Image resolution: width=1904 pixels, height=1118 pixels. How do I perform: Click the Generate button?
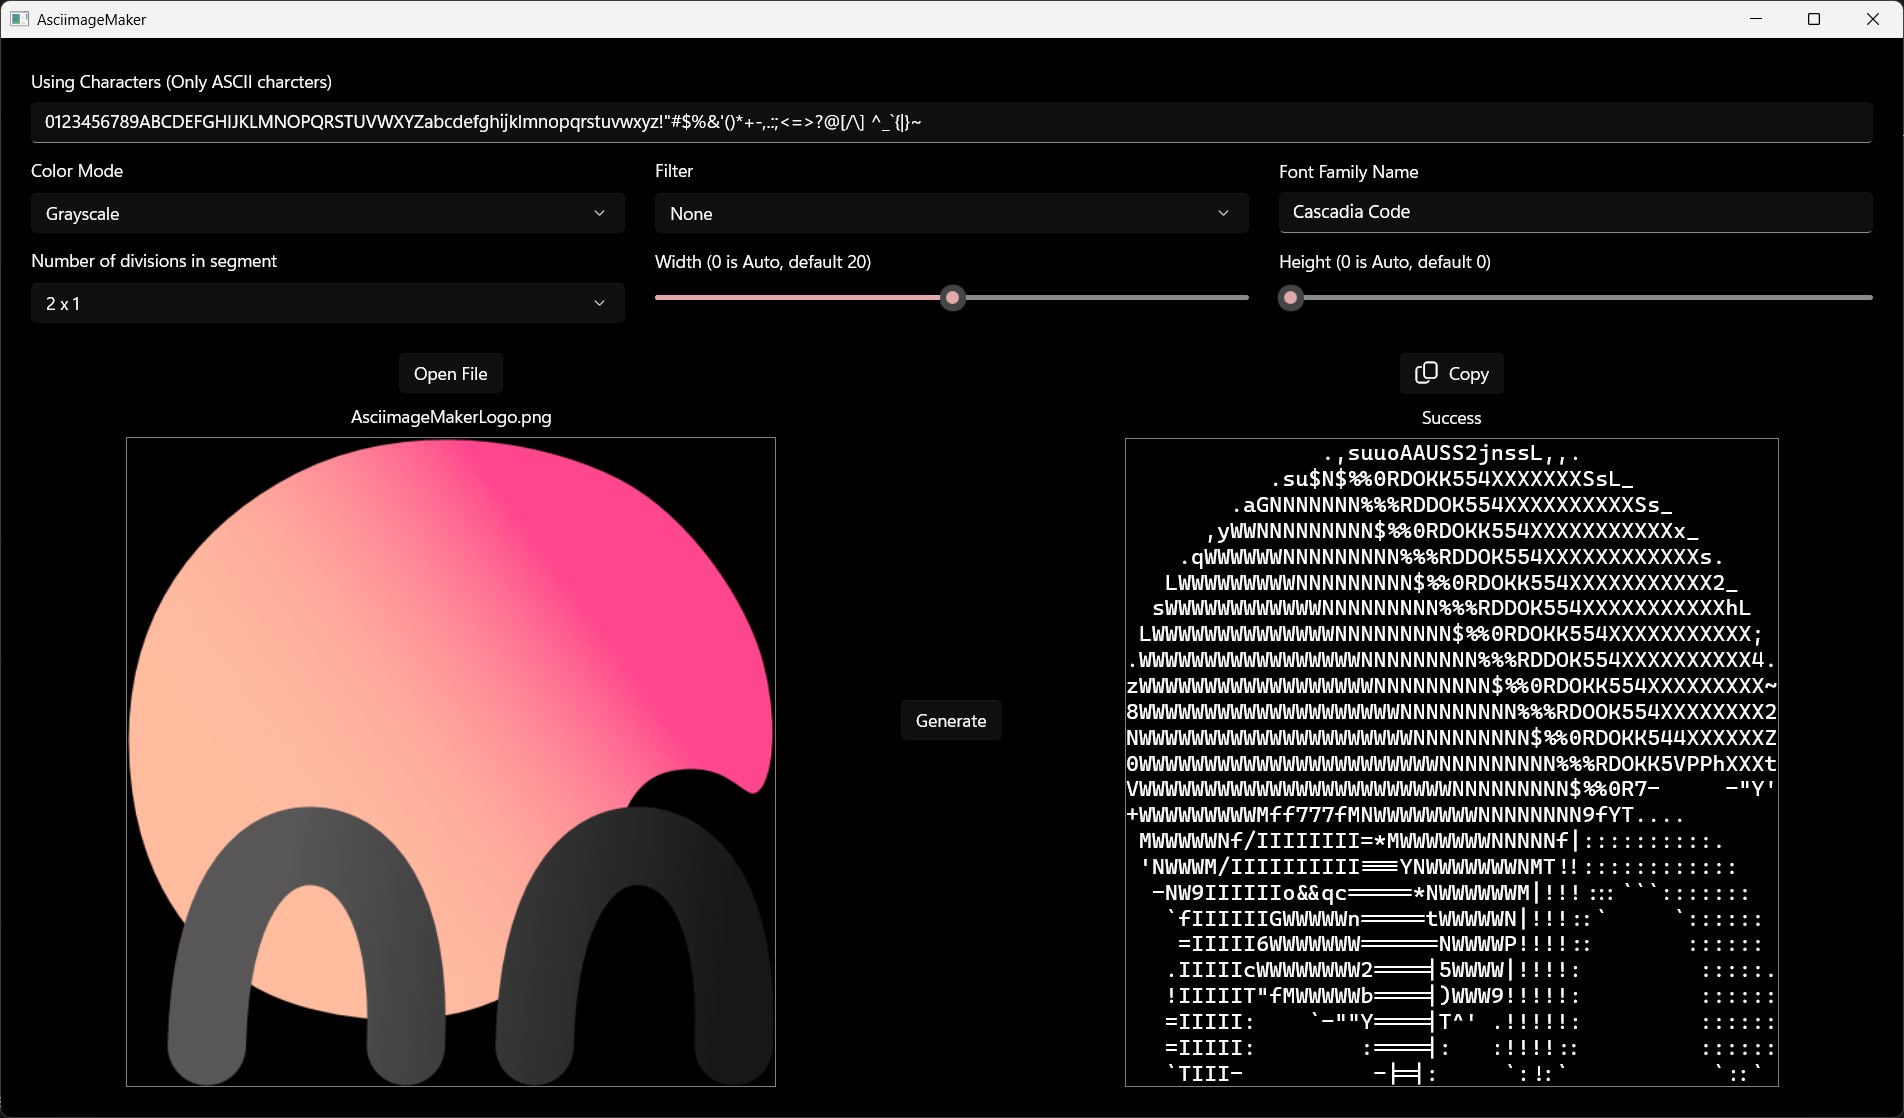pyautogui.click(x=951, y=720)
